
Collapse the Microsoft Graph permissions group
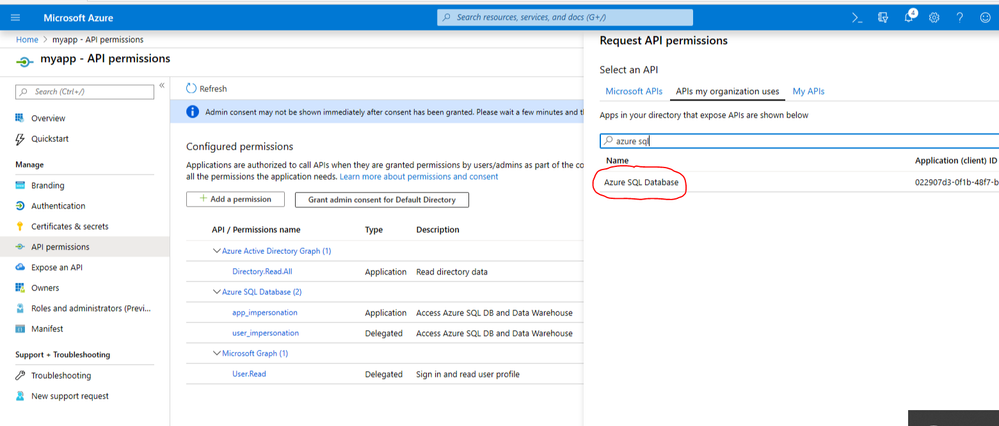(217, 353)
